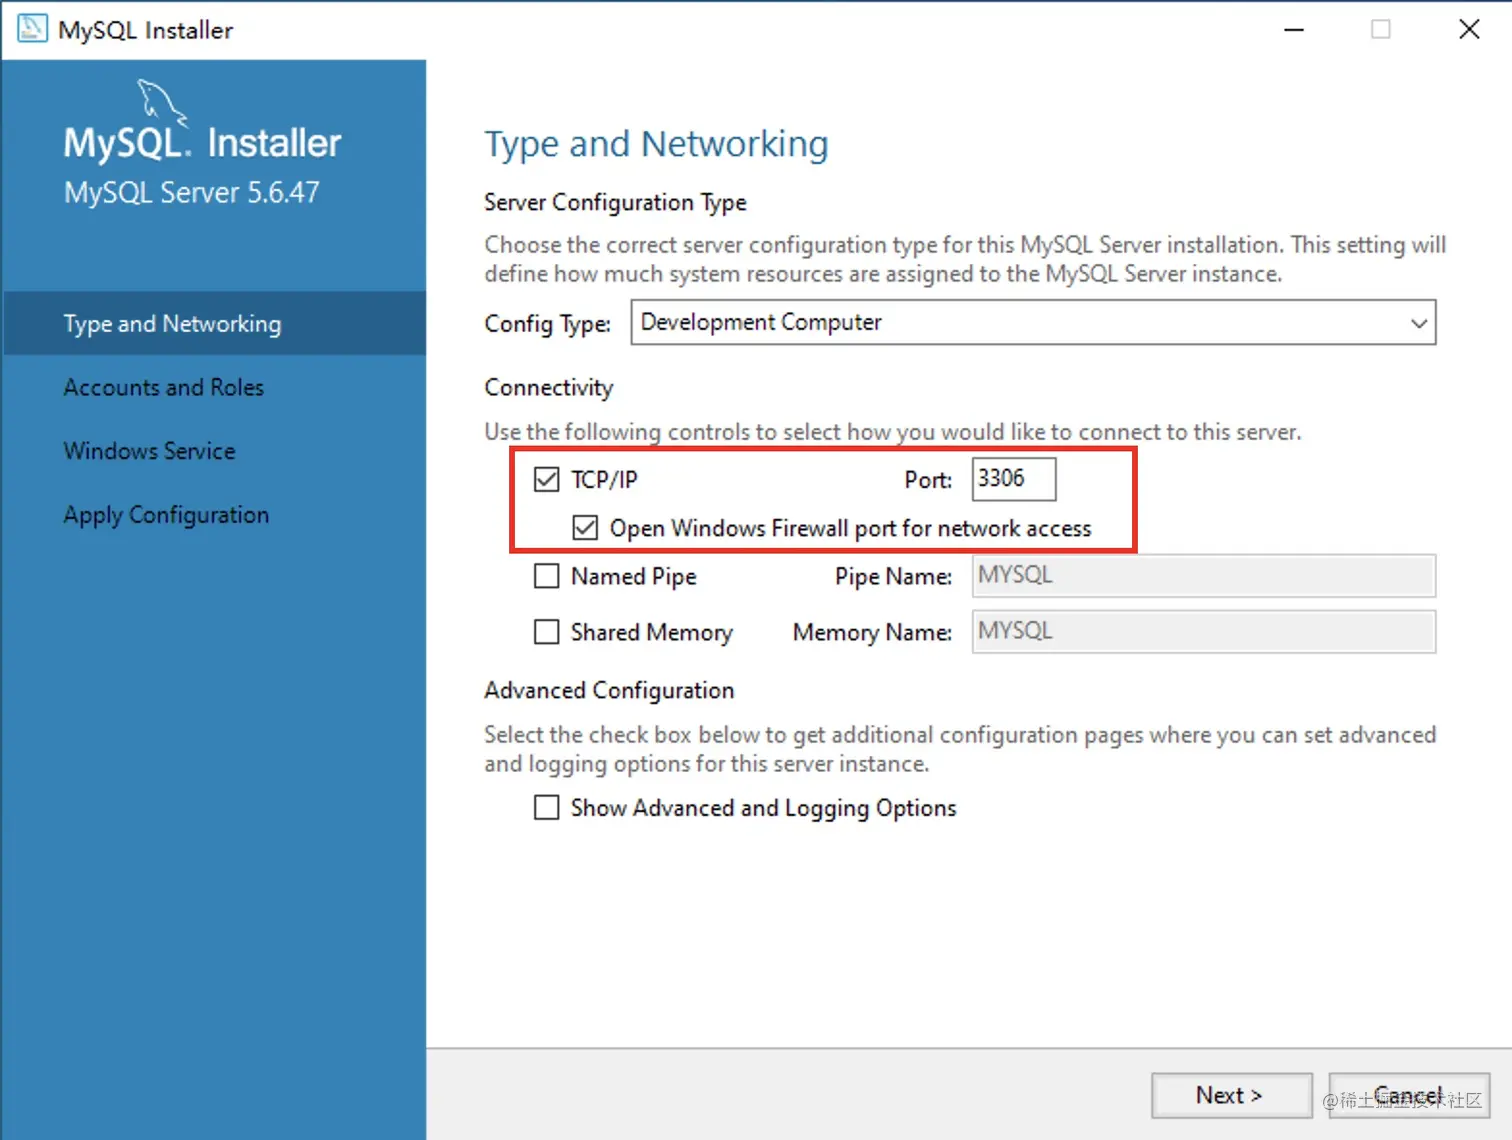Screen dimensions: 1512x1140
Task: Click the 'MySQL Installer' window title text
Action: pos(145,30)
